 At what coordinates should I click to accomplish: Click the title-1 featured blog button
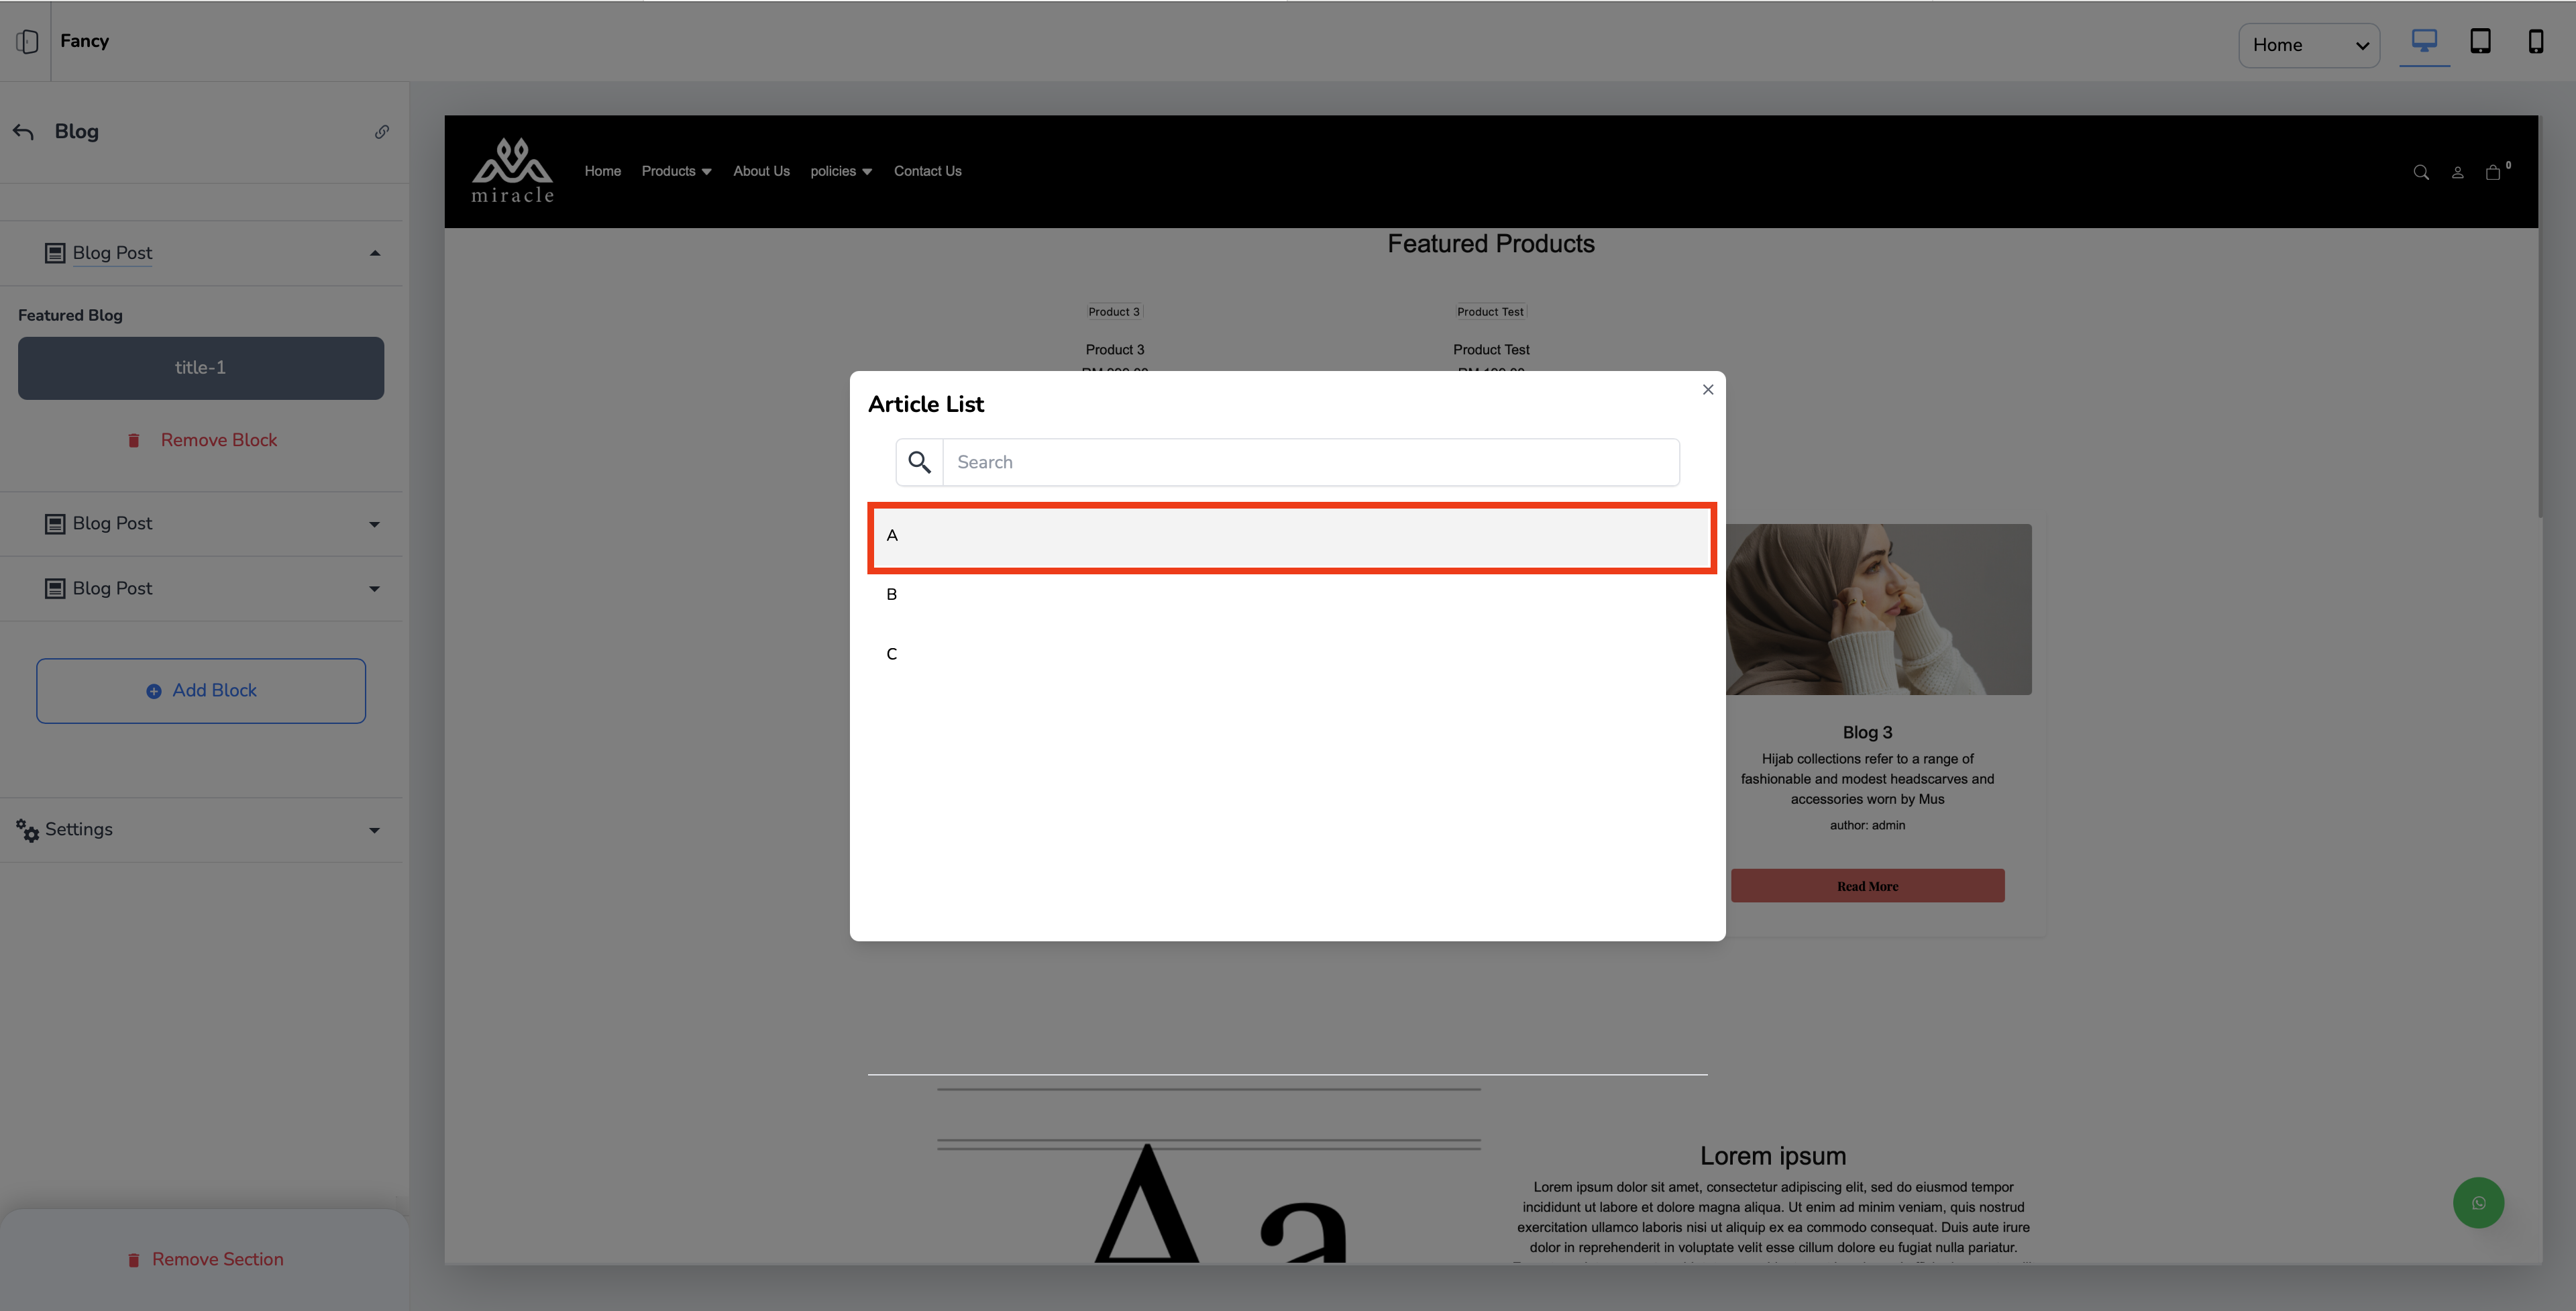point(201,368)
